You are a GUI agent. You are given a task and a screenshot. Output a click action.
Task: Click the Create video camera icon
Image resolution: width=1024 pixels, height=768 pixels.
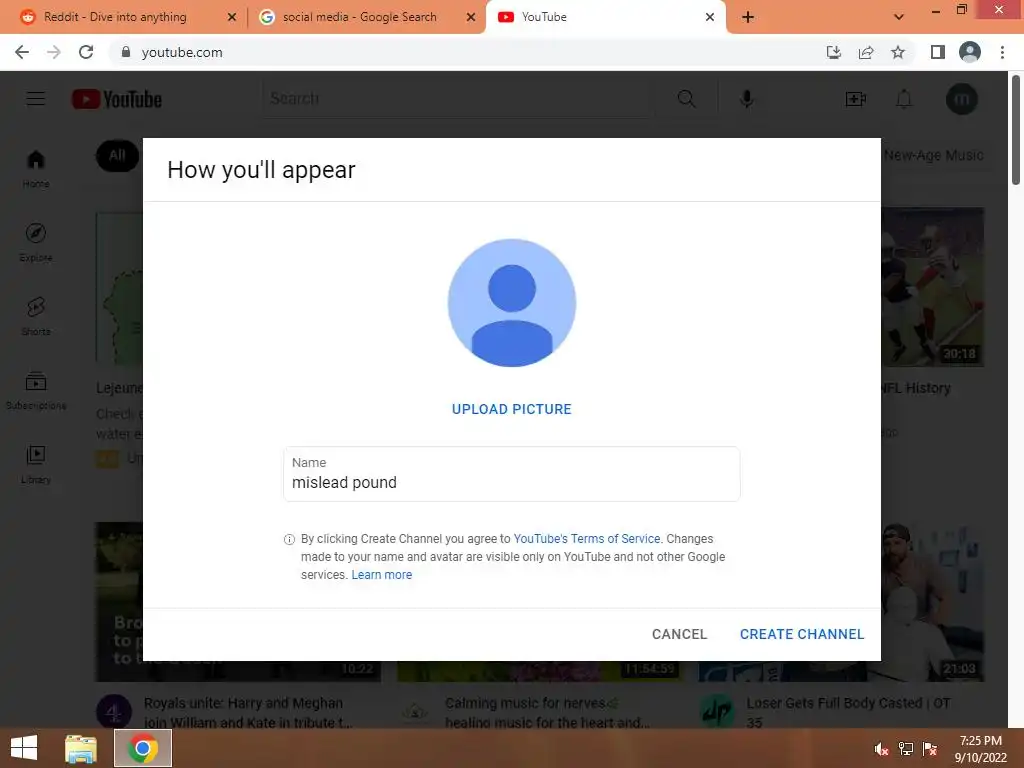(x=856, y=99)
